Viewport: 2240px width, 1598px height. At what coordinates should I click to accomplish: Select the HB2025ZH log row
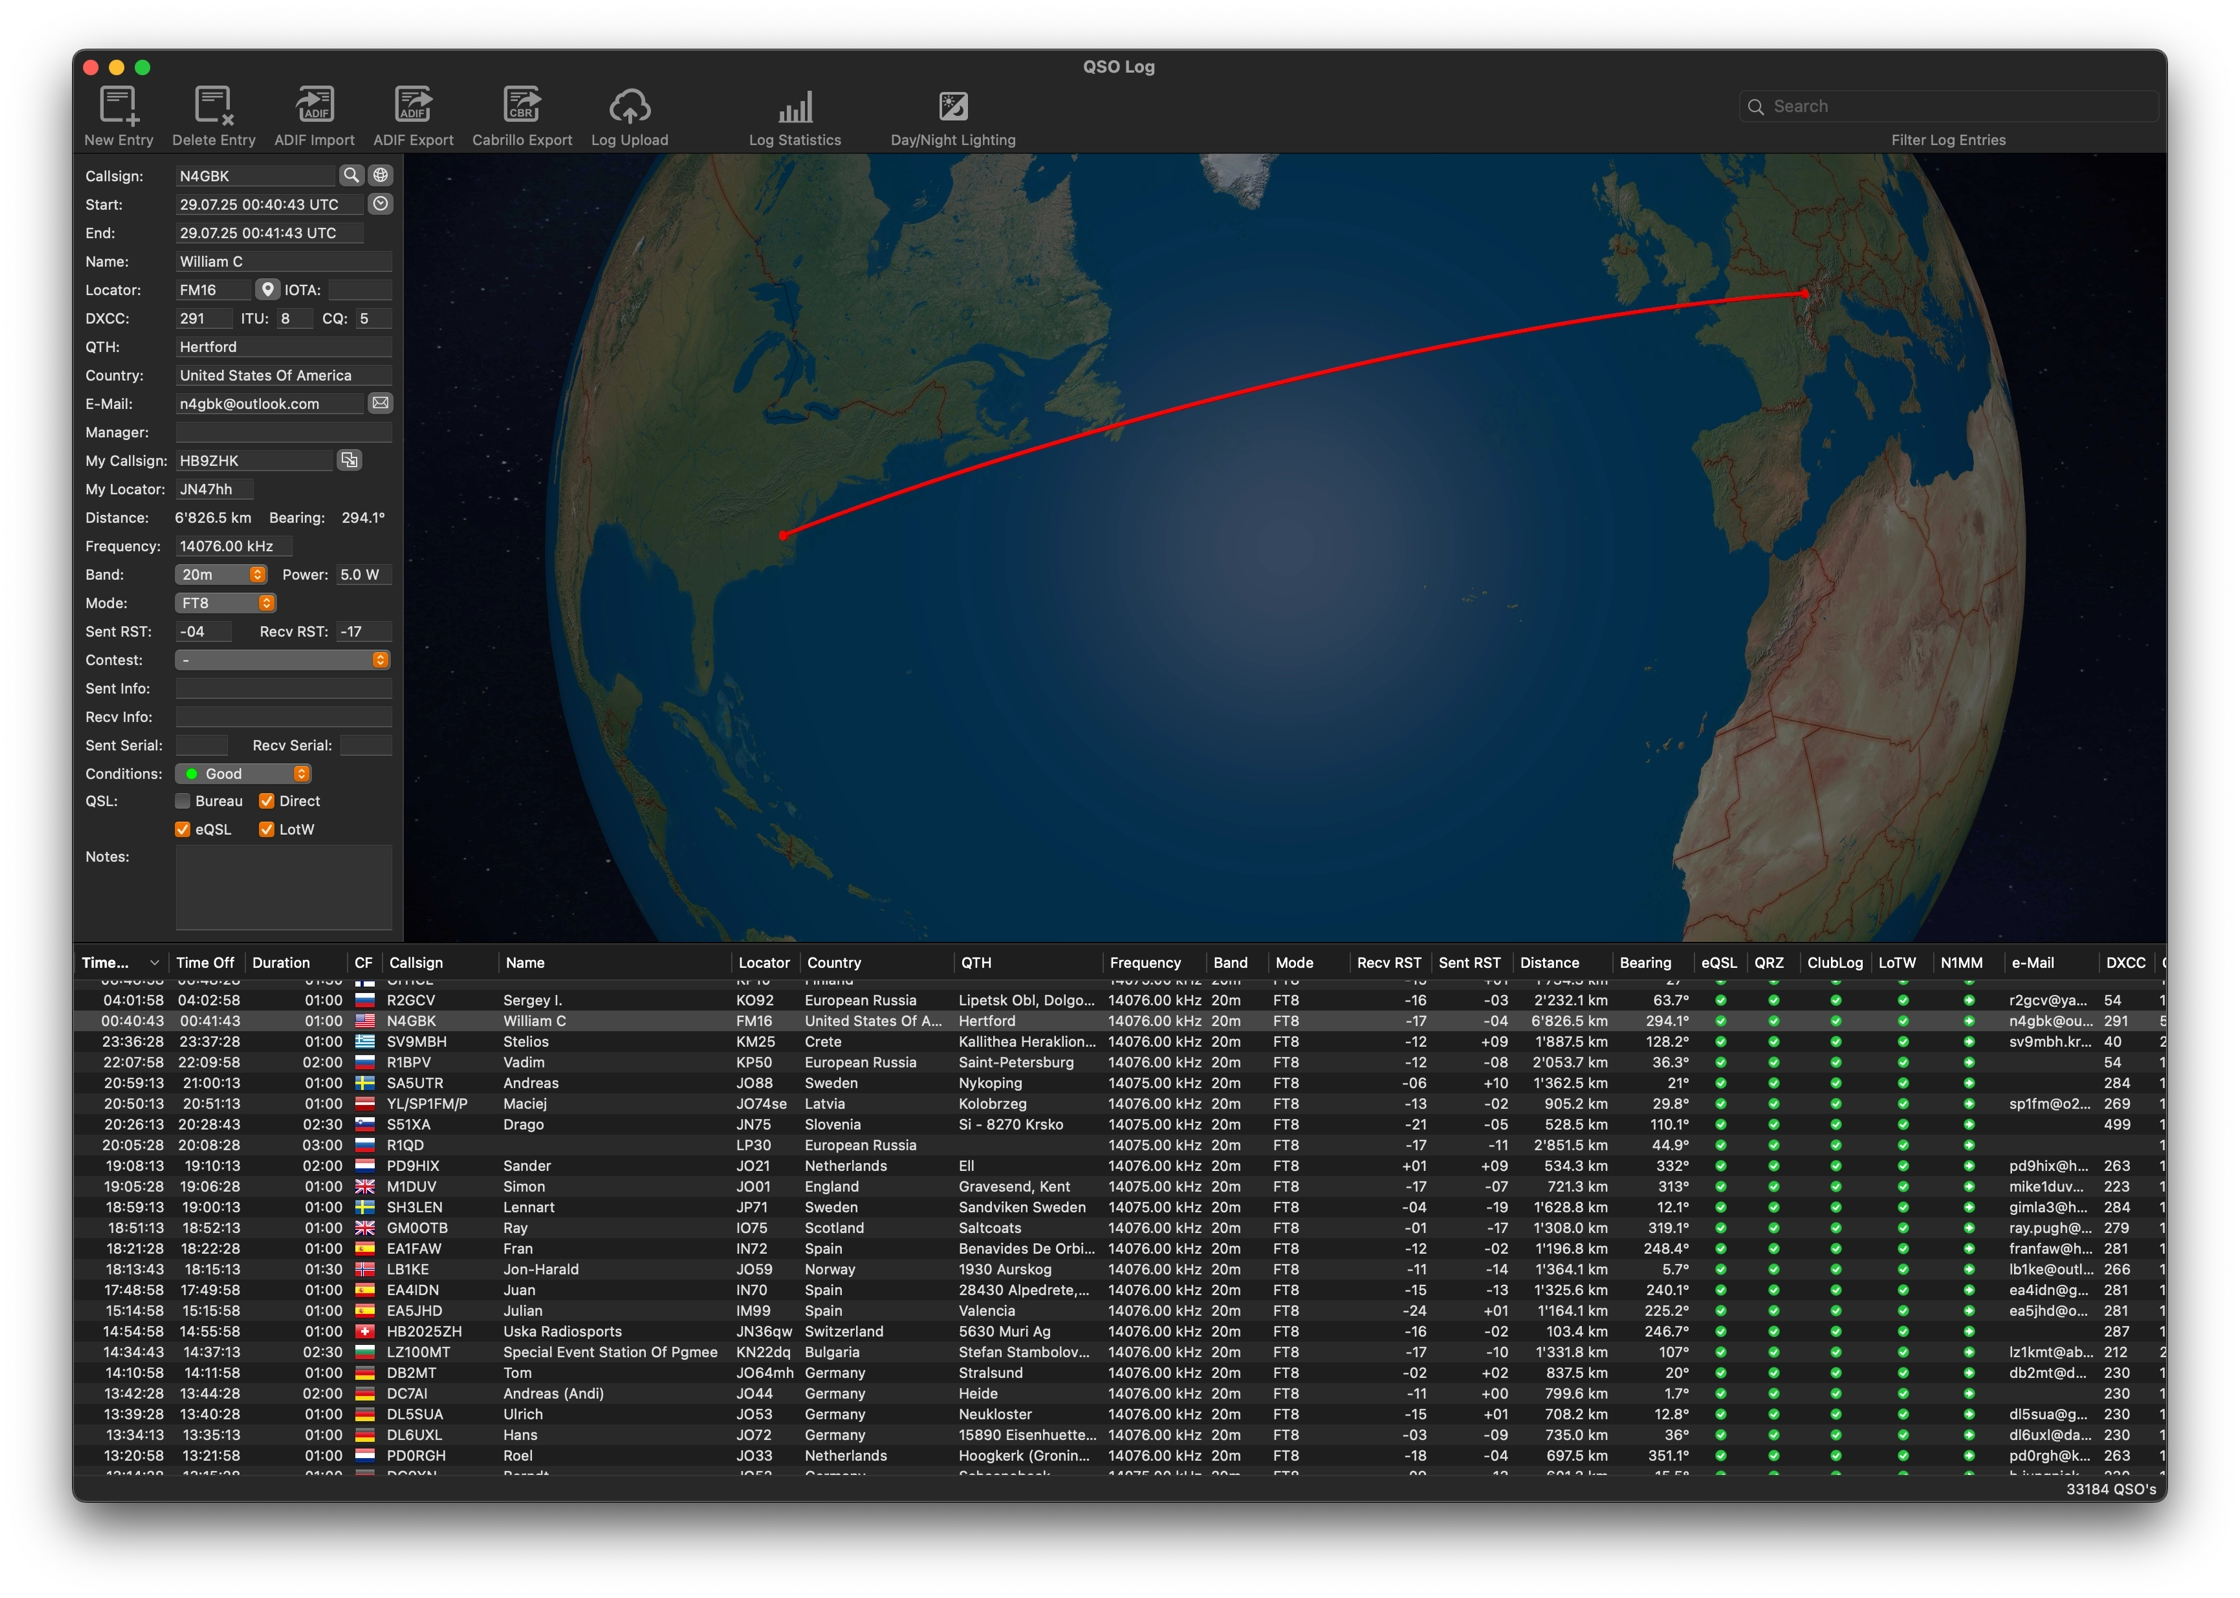click(x=1120, y=1332)
